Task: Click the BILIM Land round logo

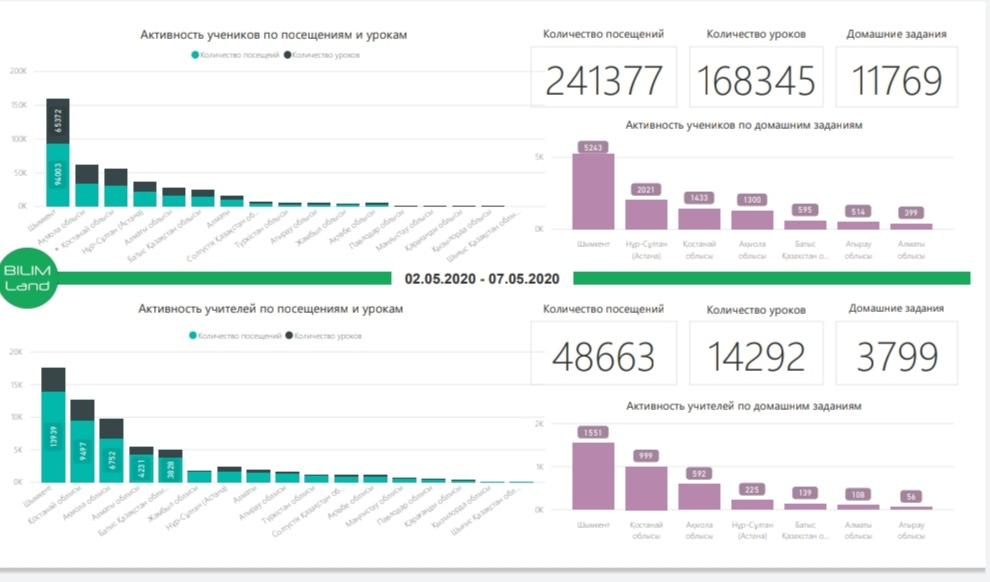Action: pyautogui.click(x=28, y=278)
